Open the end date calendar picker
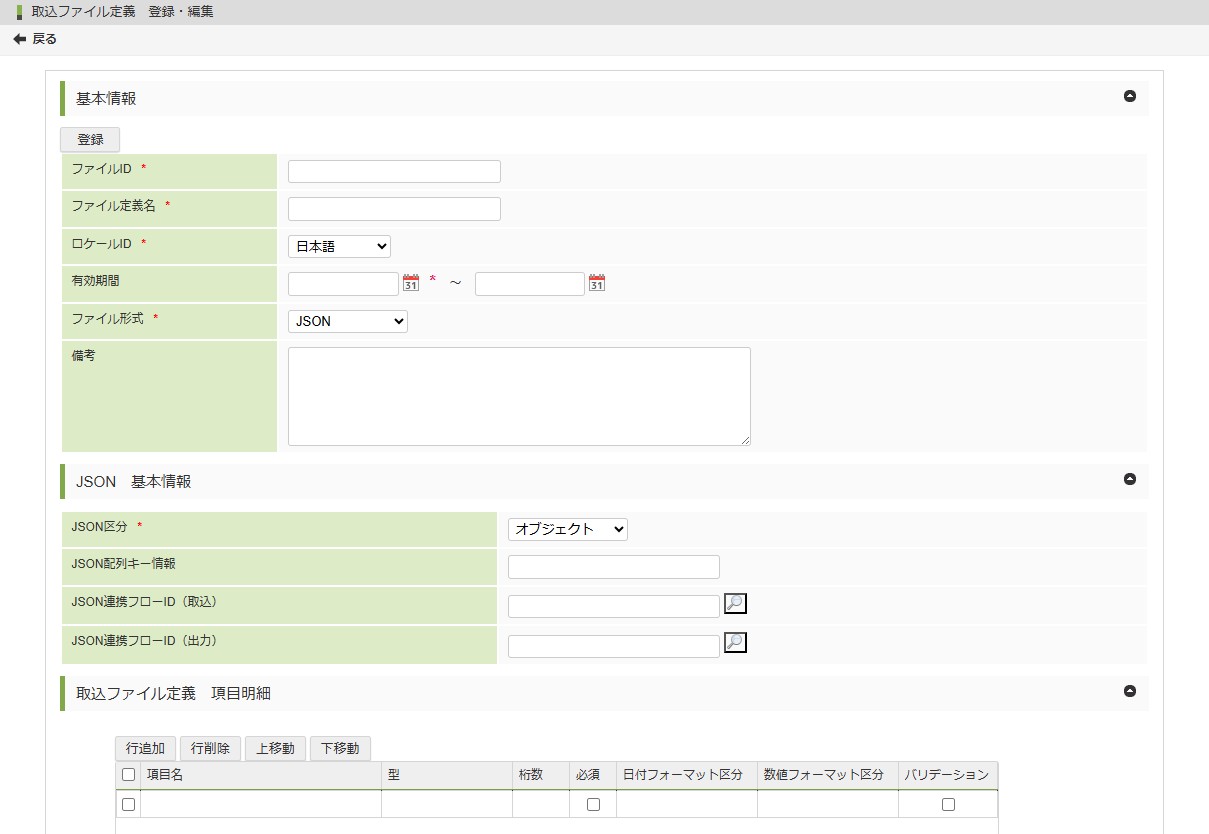Screen dimensions: 1209x834 click(597, 283)
